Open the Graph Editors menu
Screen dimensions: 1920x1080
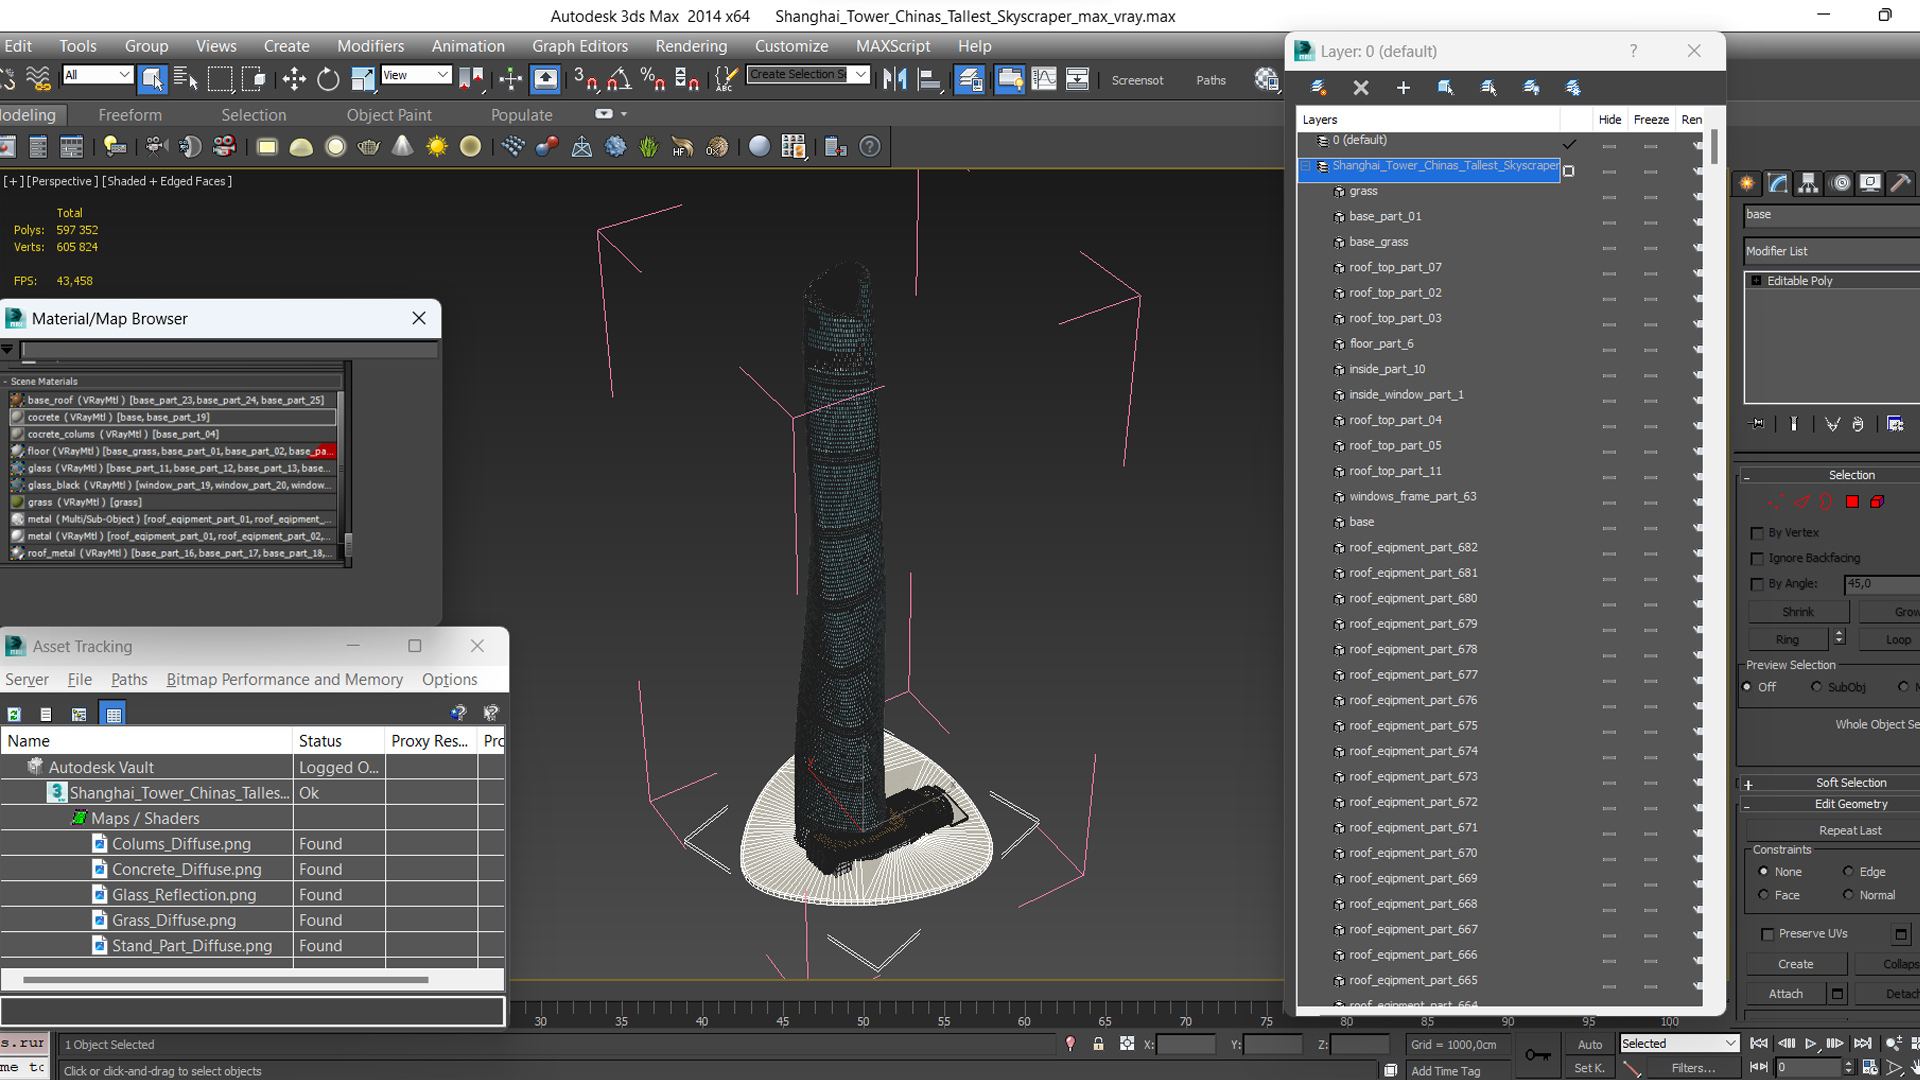click(x=580, y=46)
